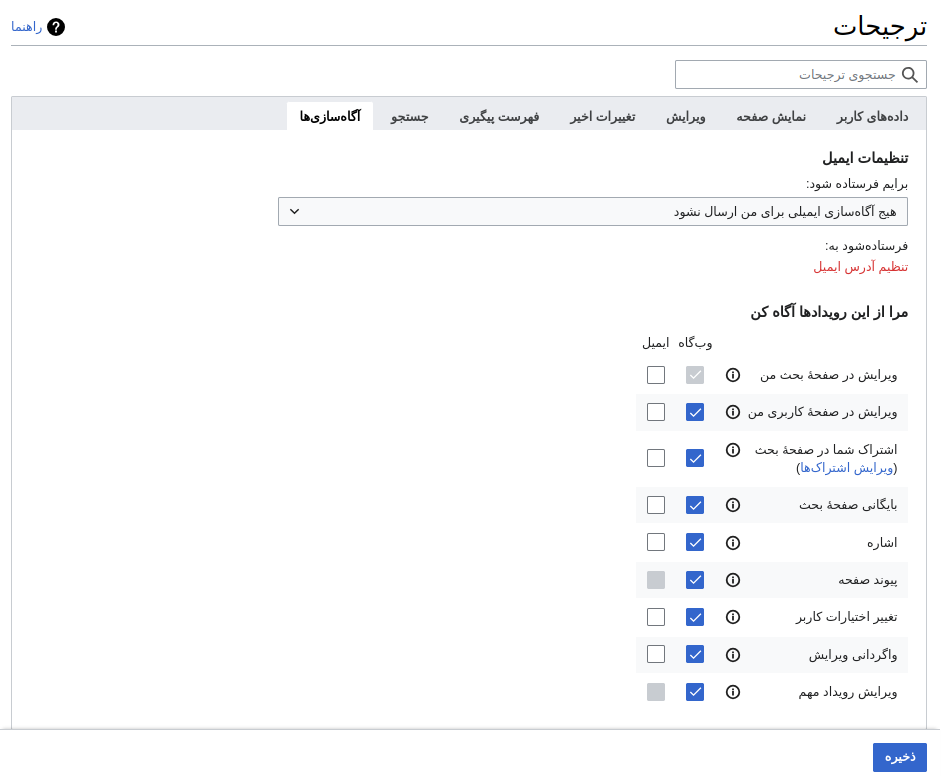Image resolution: width=947 pixels, height=778 pixels.
Task: Open the فهرست پیگیری tab
Action: [499, 117]
